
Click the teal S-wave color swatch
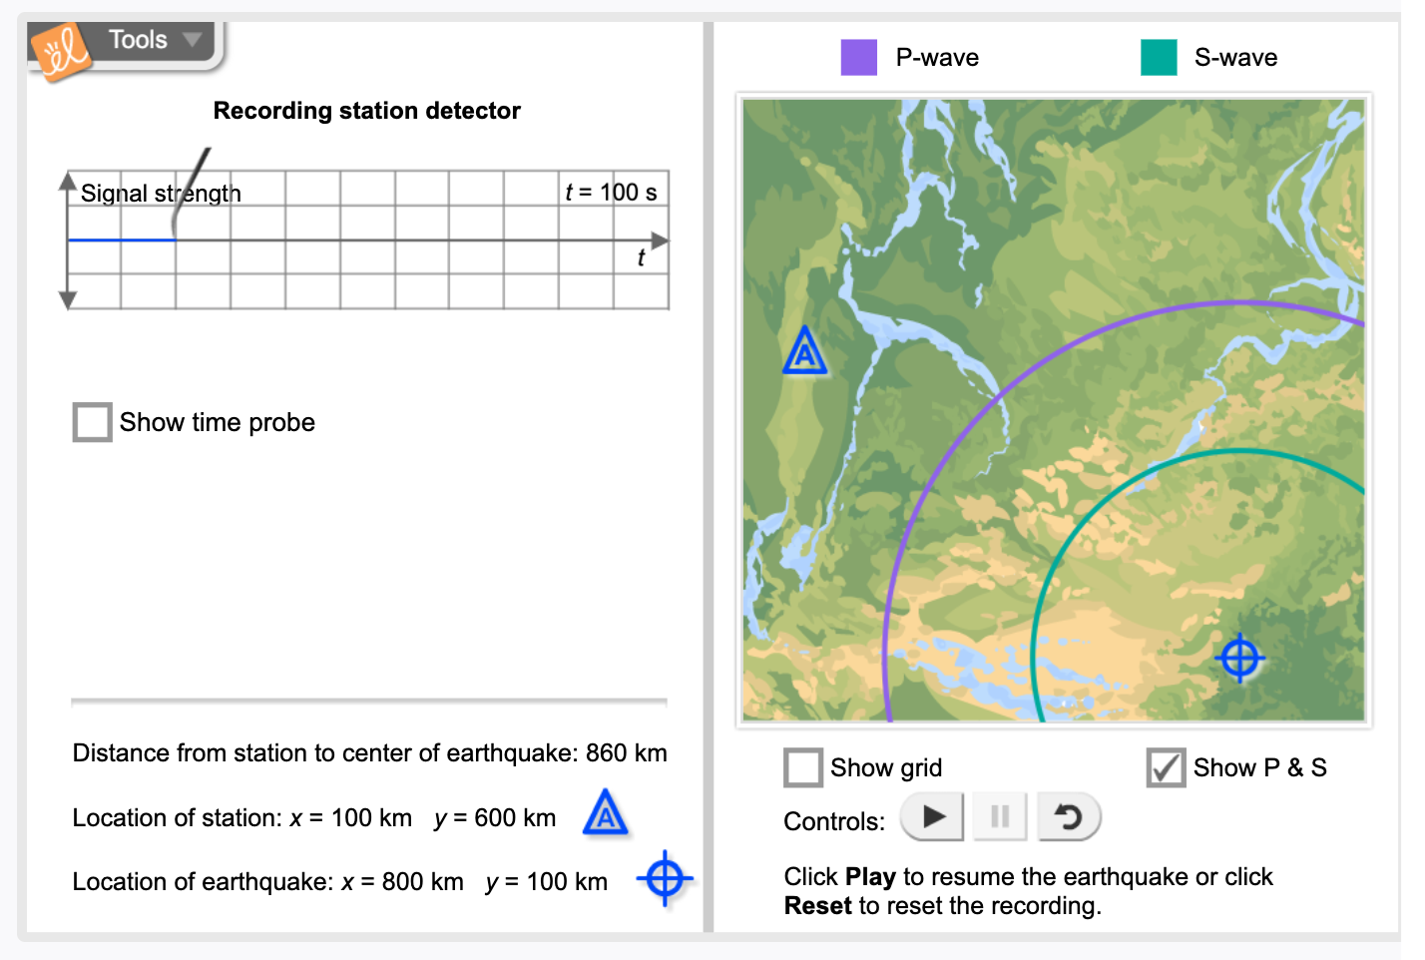coord(1158,58)
